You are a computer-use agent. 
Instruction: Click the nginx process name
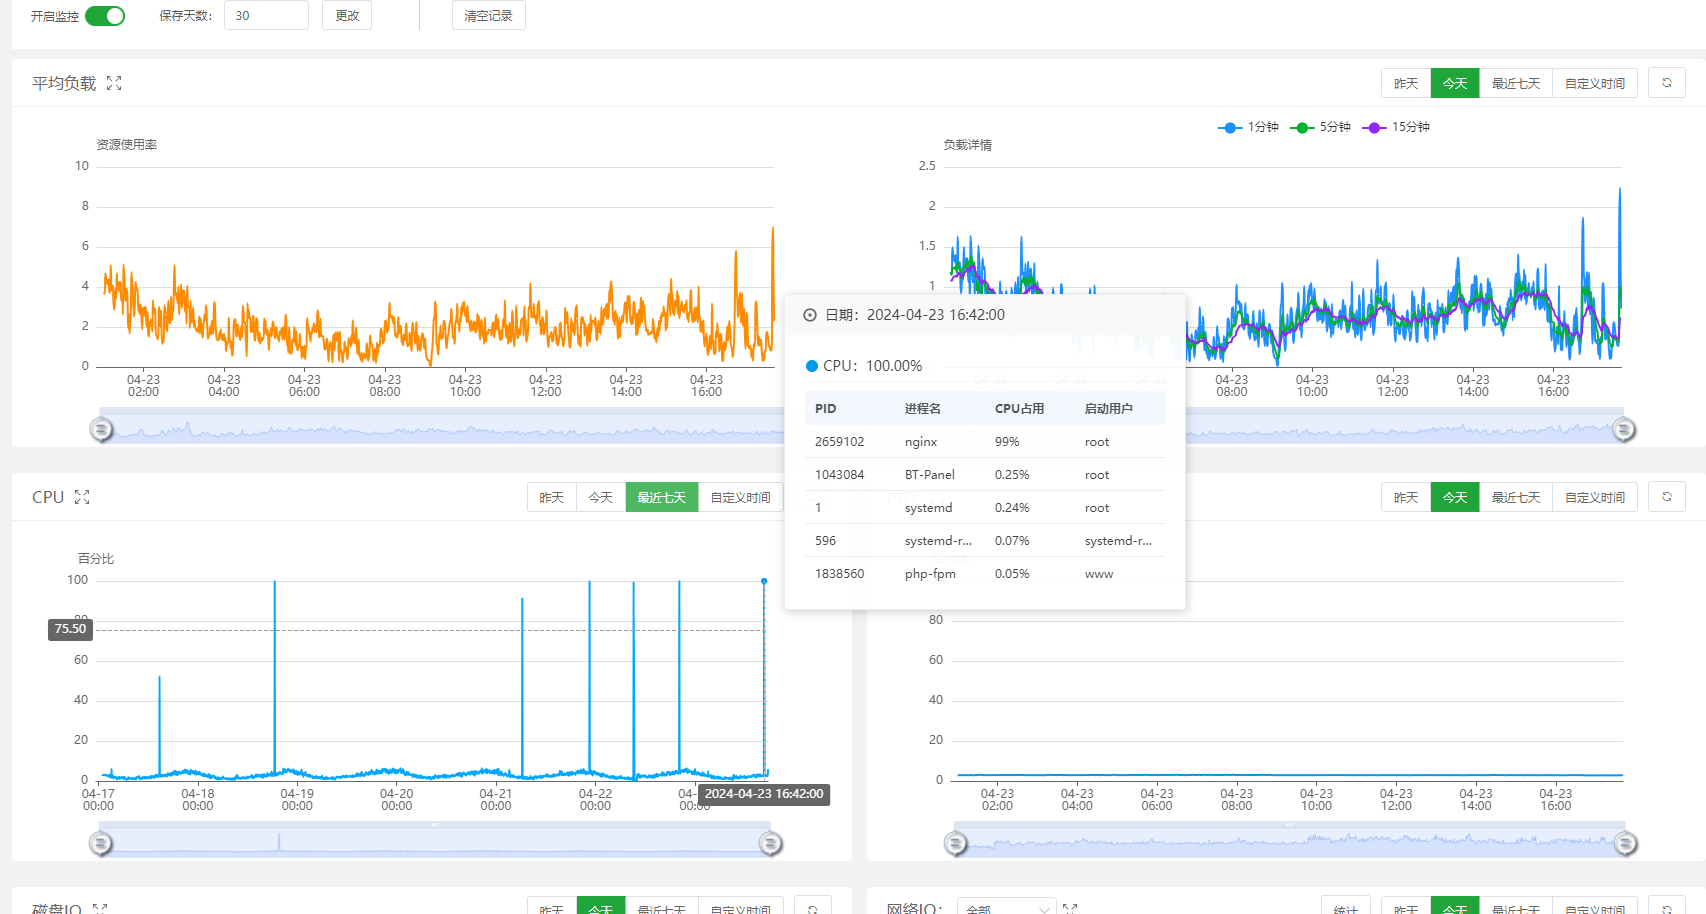(921, 442)
